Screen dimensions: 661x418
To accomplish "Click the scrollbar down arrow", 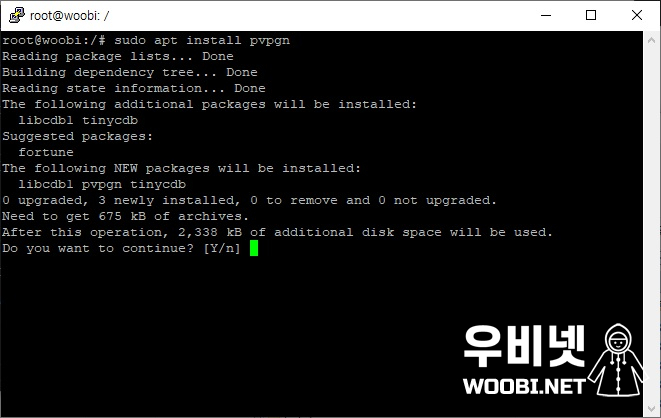I will (651, 408).
